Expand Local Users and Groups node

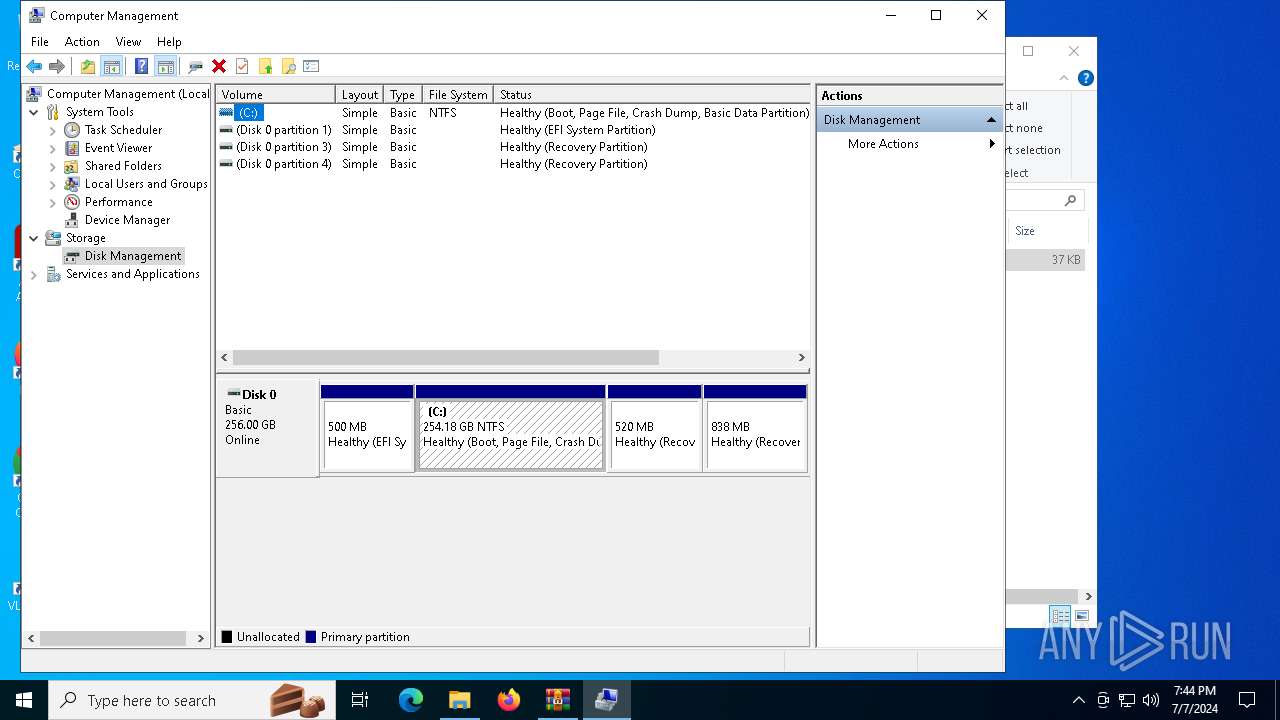pyautogui.click(x=53, y=184)
